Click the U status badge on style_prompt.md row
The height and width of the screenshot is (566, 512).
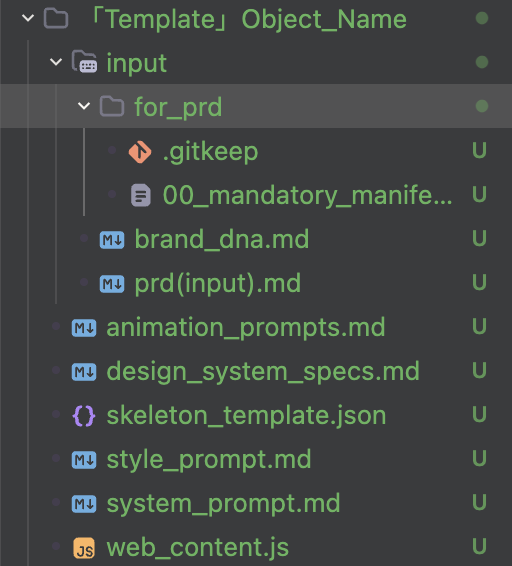pyautogui.click(x=479, y=458)
